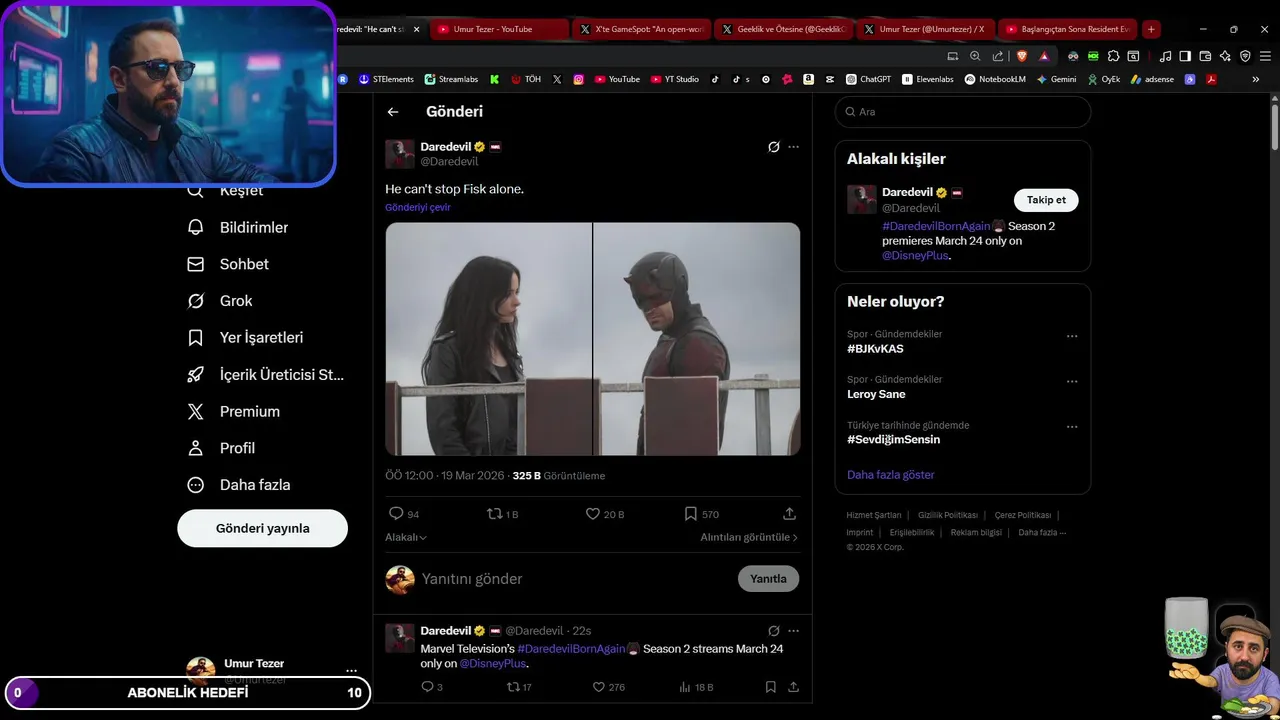Open #SevdiğimSensin trending topic
The width and height of the screenshot is (1280, 720).
(x=893, y=440)
